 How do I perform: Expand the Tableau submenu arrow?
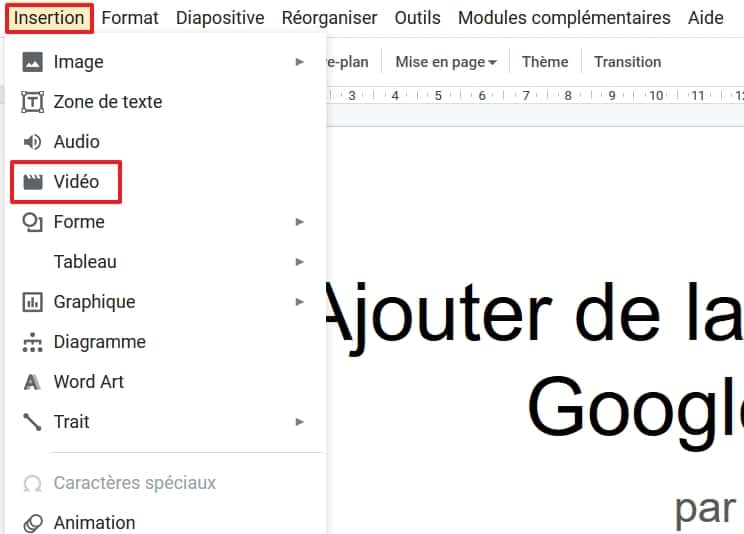tap(299, 262)
